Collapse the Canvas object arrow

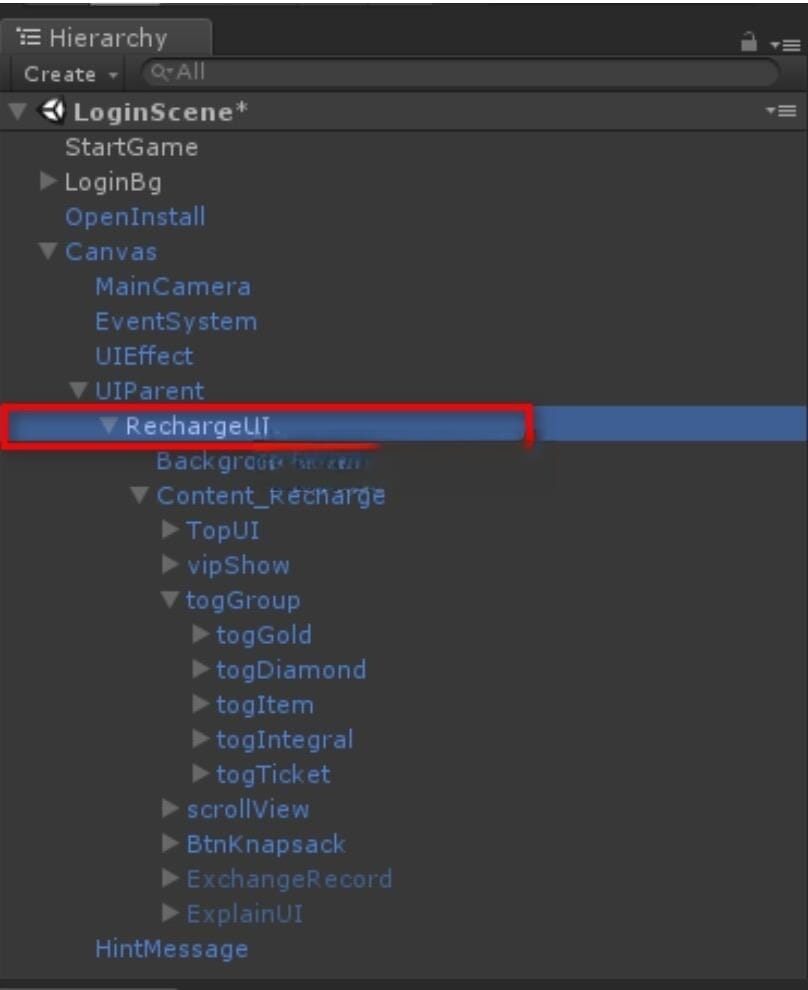[x=47, y=251]
